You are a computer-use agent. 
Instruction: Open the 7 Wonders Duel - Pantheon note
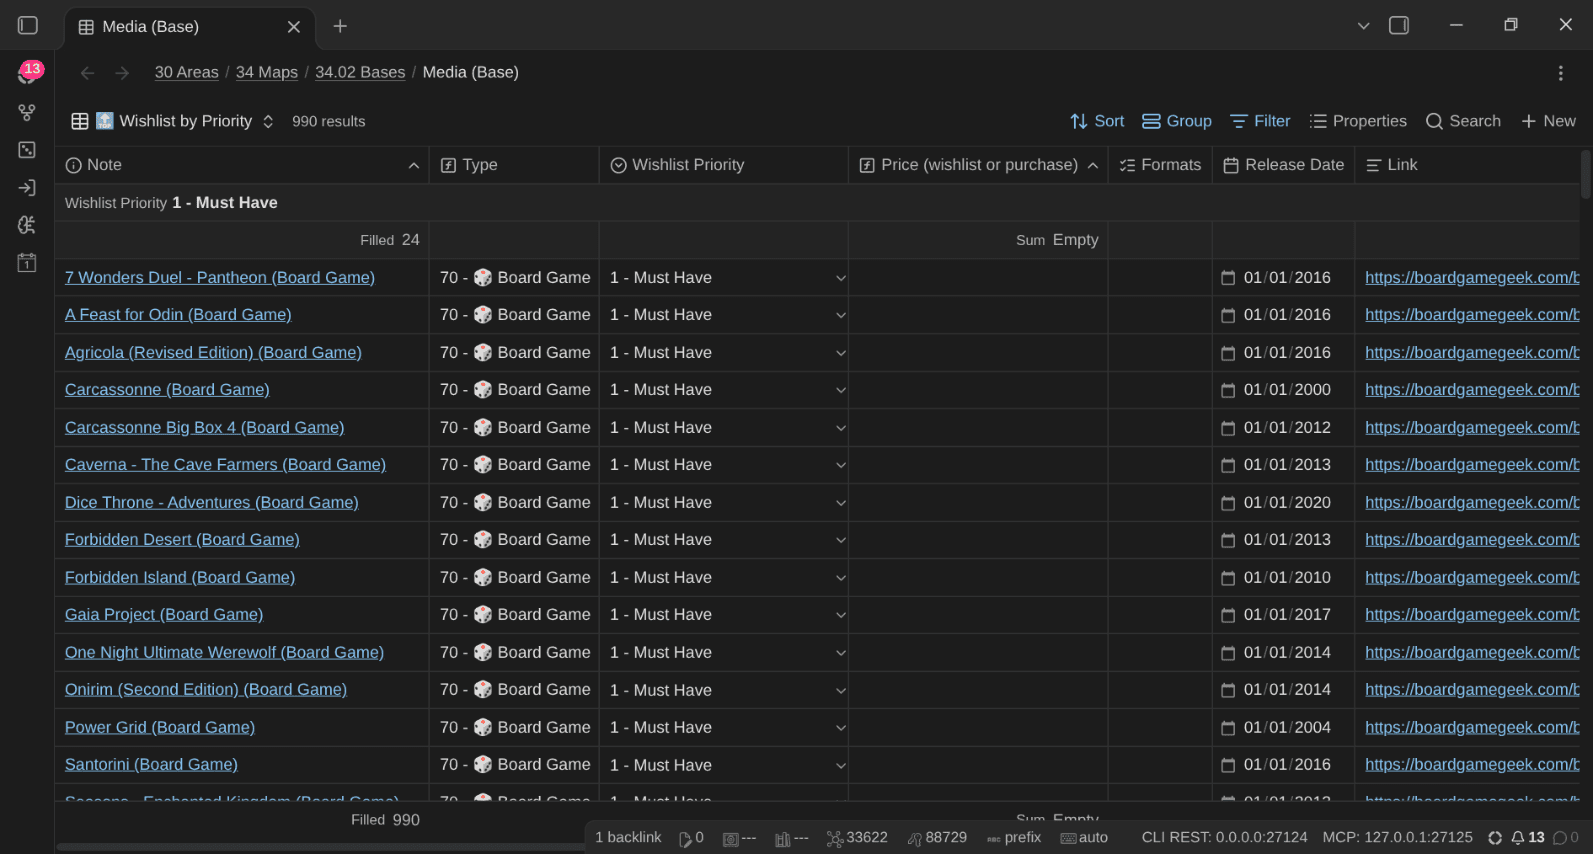tap(220, 278)
